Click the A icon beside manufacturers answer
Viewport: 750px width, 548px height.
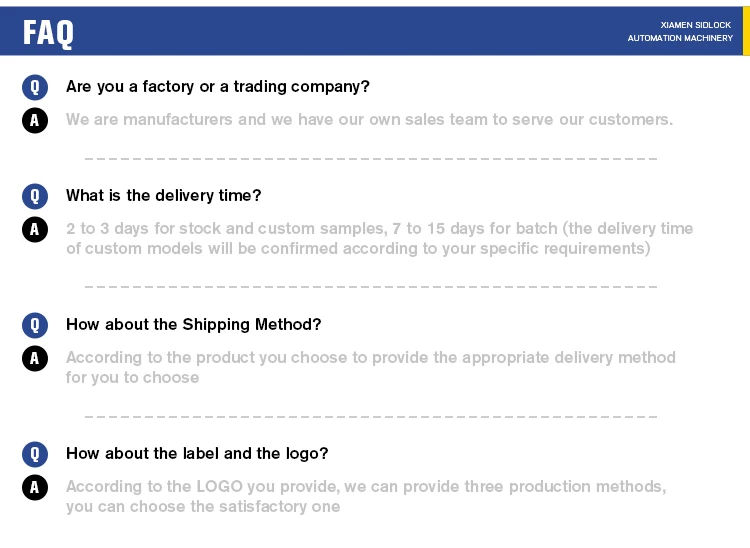point(34,121)
